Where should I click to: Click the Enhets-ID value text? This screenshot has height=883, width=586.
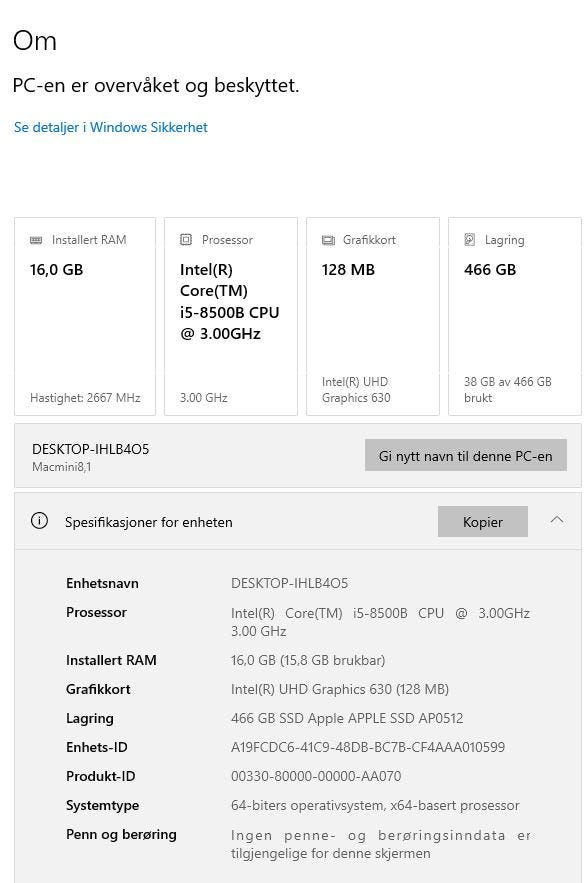(368, 747)
